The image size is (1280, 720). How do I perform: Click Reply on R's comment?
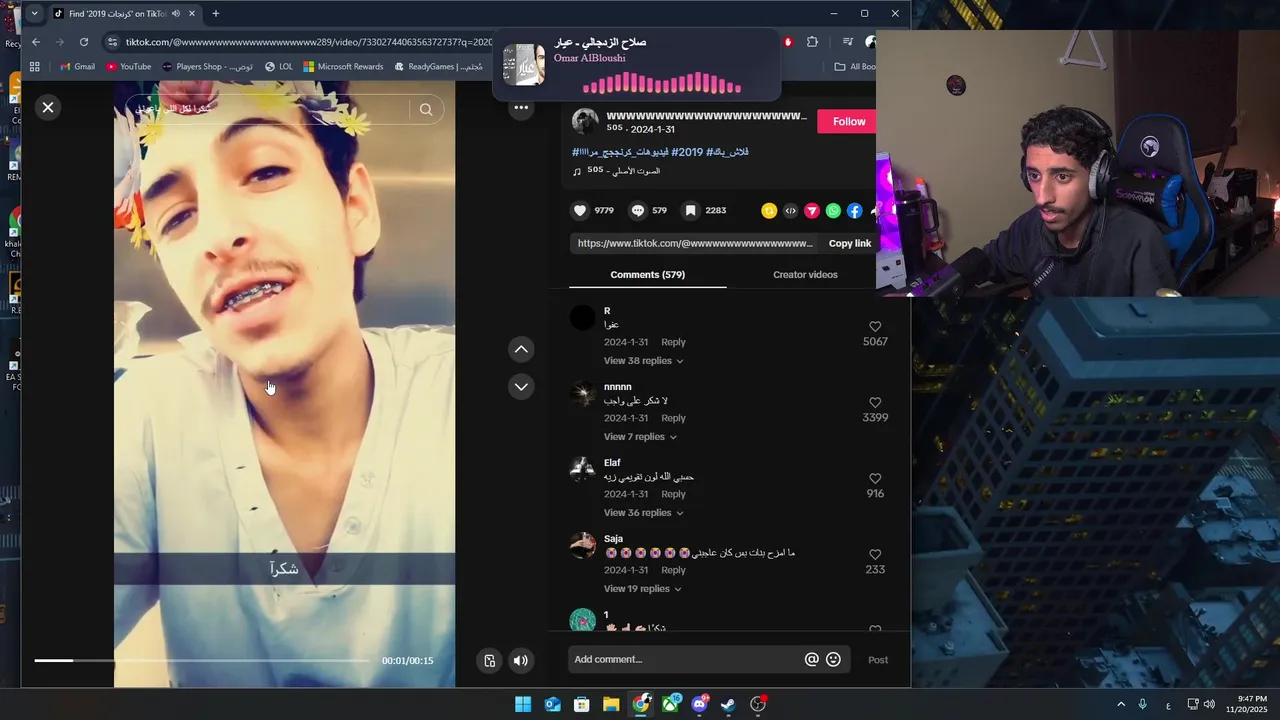(x=673, y=342)
